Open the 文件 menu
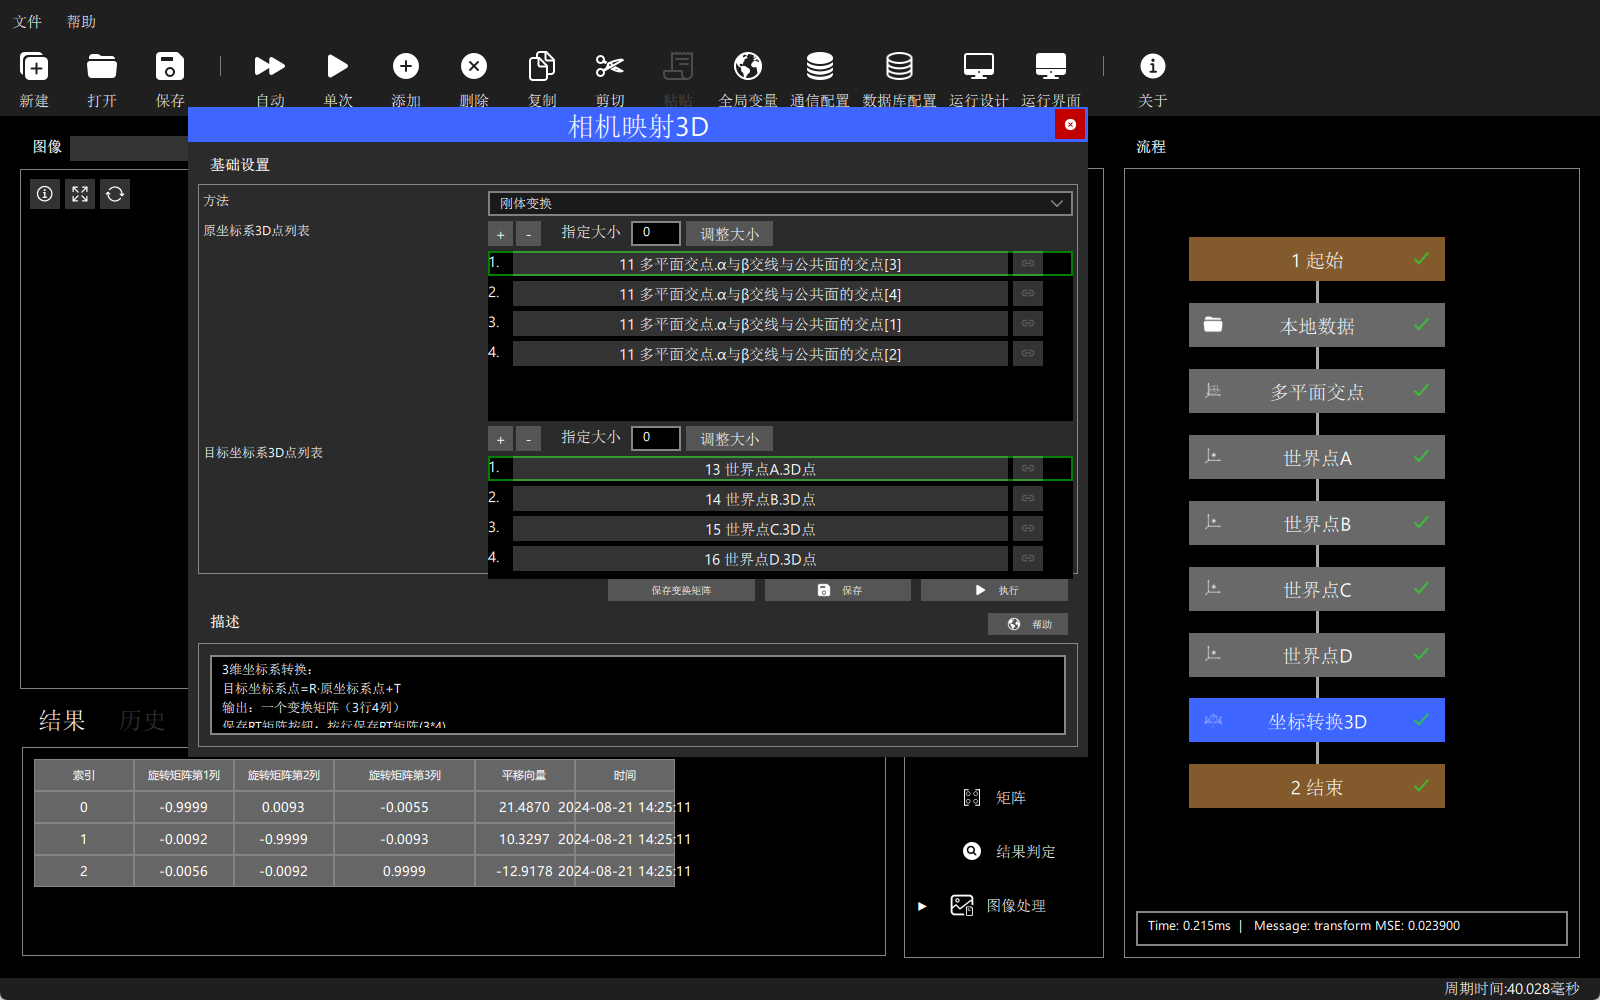Screen dimensions: 1600x1000 [x=27, y=22]
